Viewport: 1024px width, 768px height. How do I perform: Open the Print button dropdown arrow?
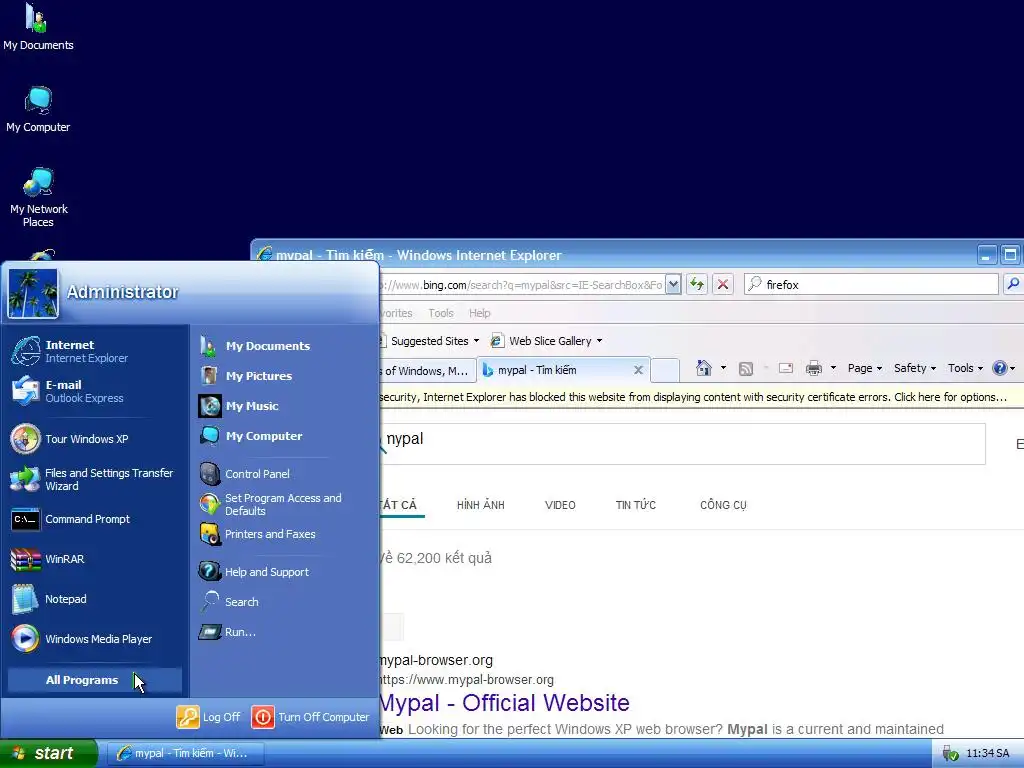point(833,368)
